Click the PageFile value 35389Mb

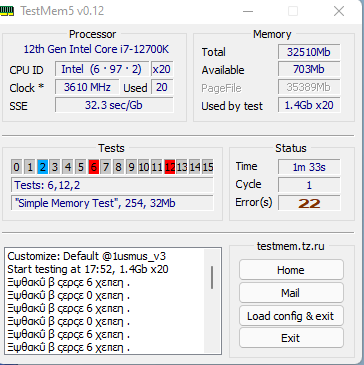click(x=309, y=87)
